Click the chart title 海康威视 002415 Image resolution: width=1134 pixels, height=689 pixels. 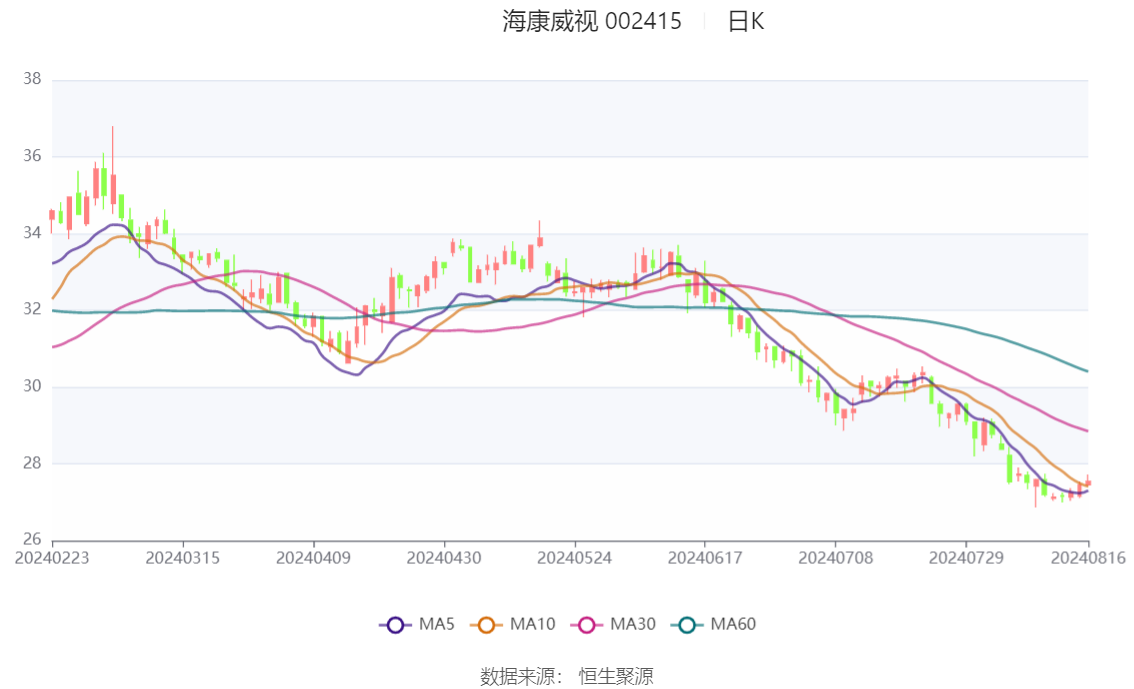[592, 22]
